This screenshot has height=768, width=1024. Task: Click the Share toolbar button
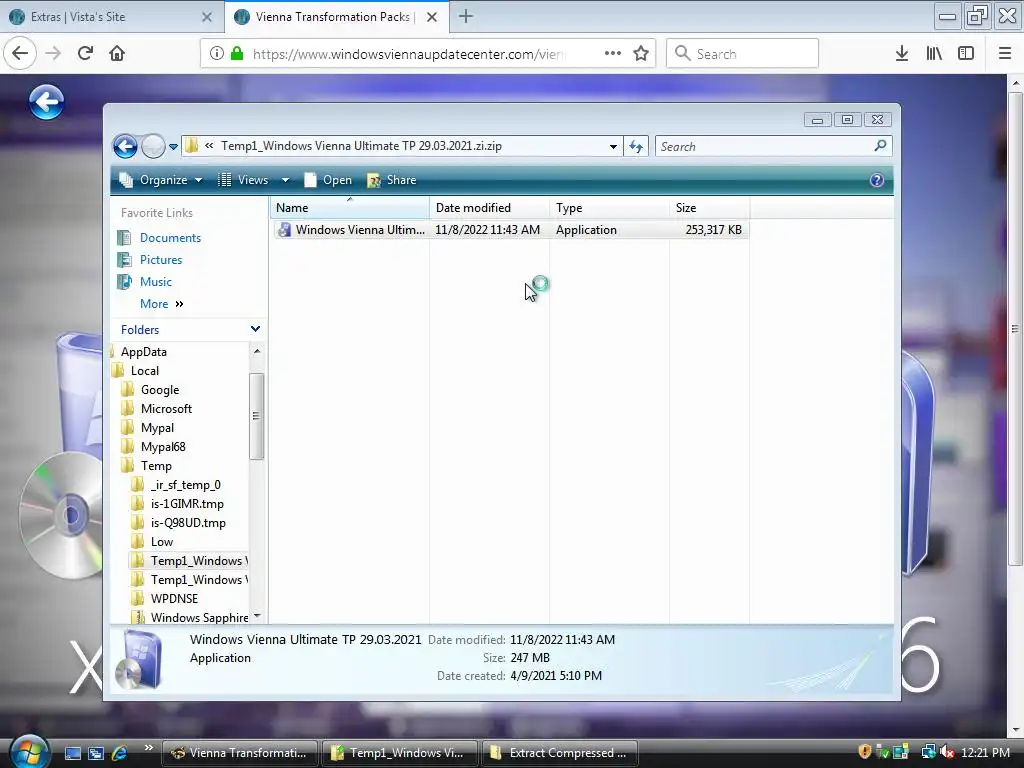point(392,180)
